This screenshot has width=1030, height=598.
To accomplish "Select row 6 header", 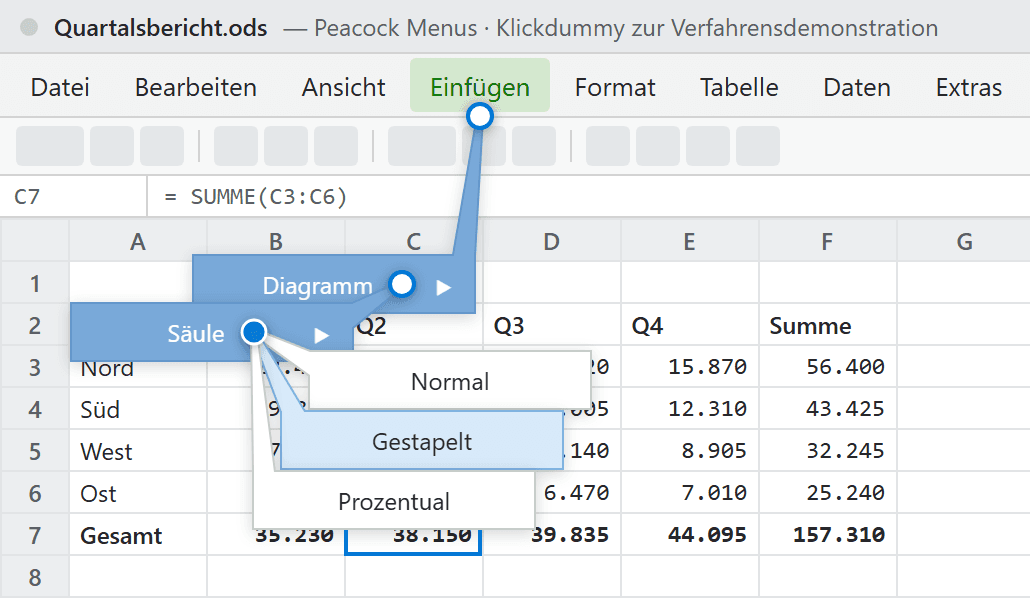I will [x=35, y=494].
